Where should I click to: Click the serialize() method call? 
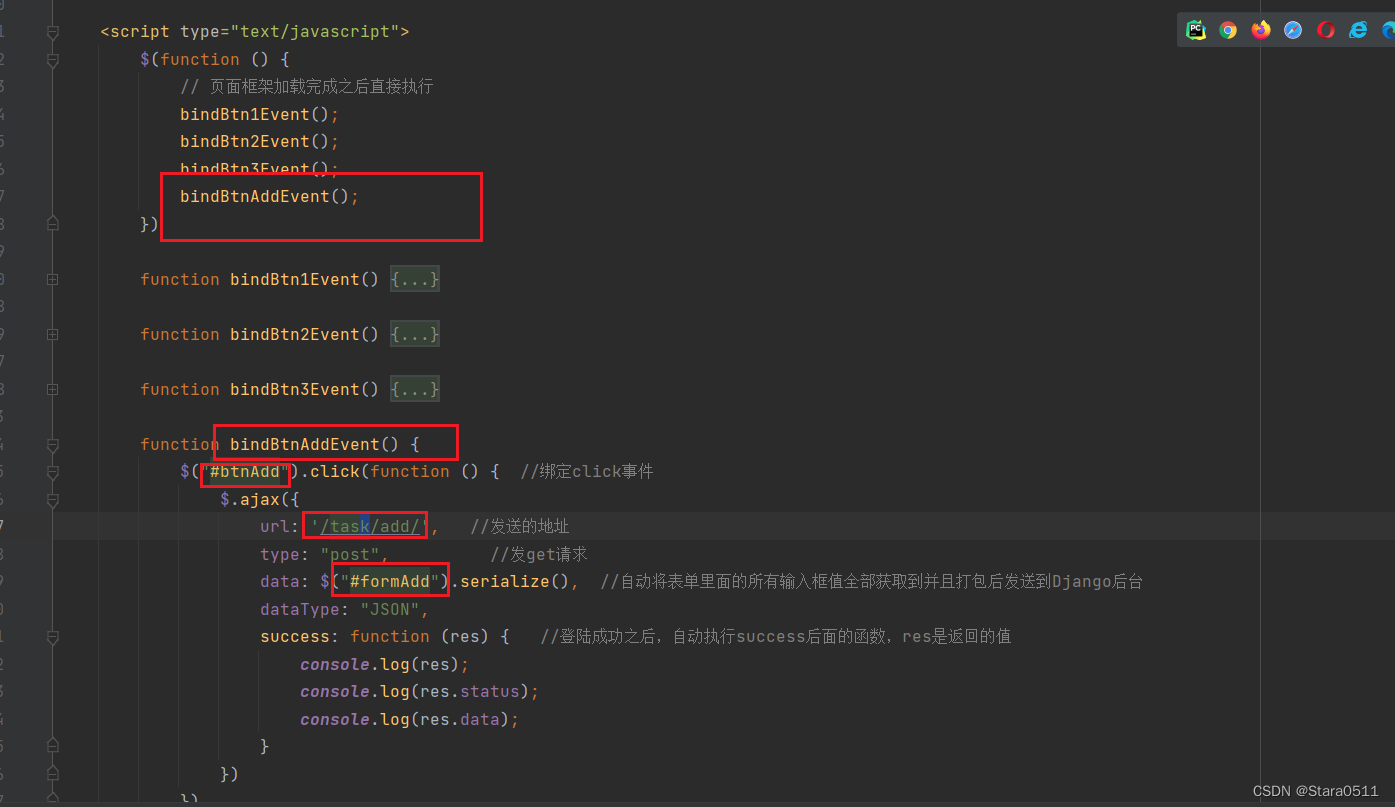click(x=514, y=582)
